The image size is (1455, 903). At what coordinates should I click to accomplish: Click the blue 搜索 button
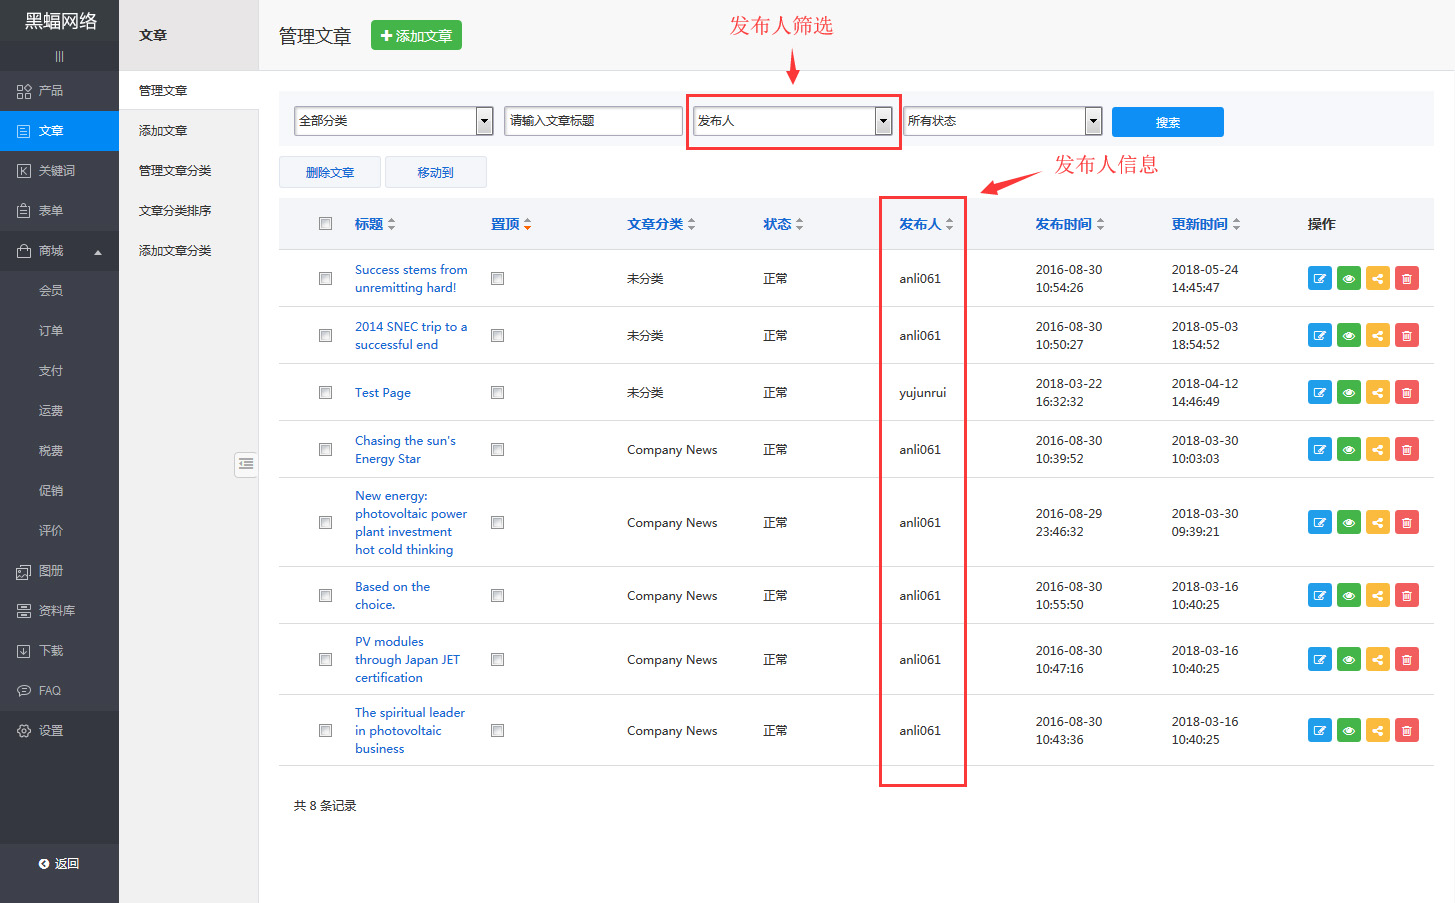[1167, 122]
